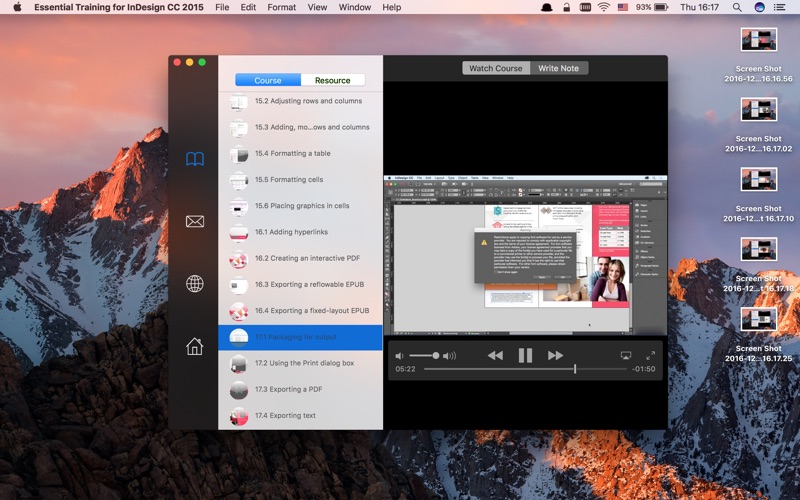
Task: Click the lock icon in menu bar
Action: (x=566, y=7)
